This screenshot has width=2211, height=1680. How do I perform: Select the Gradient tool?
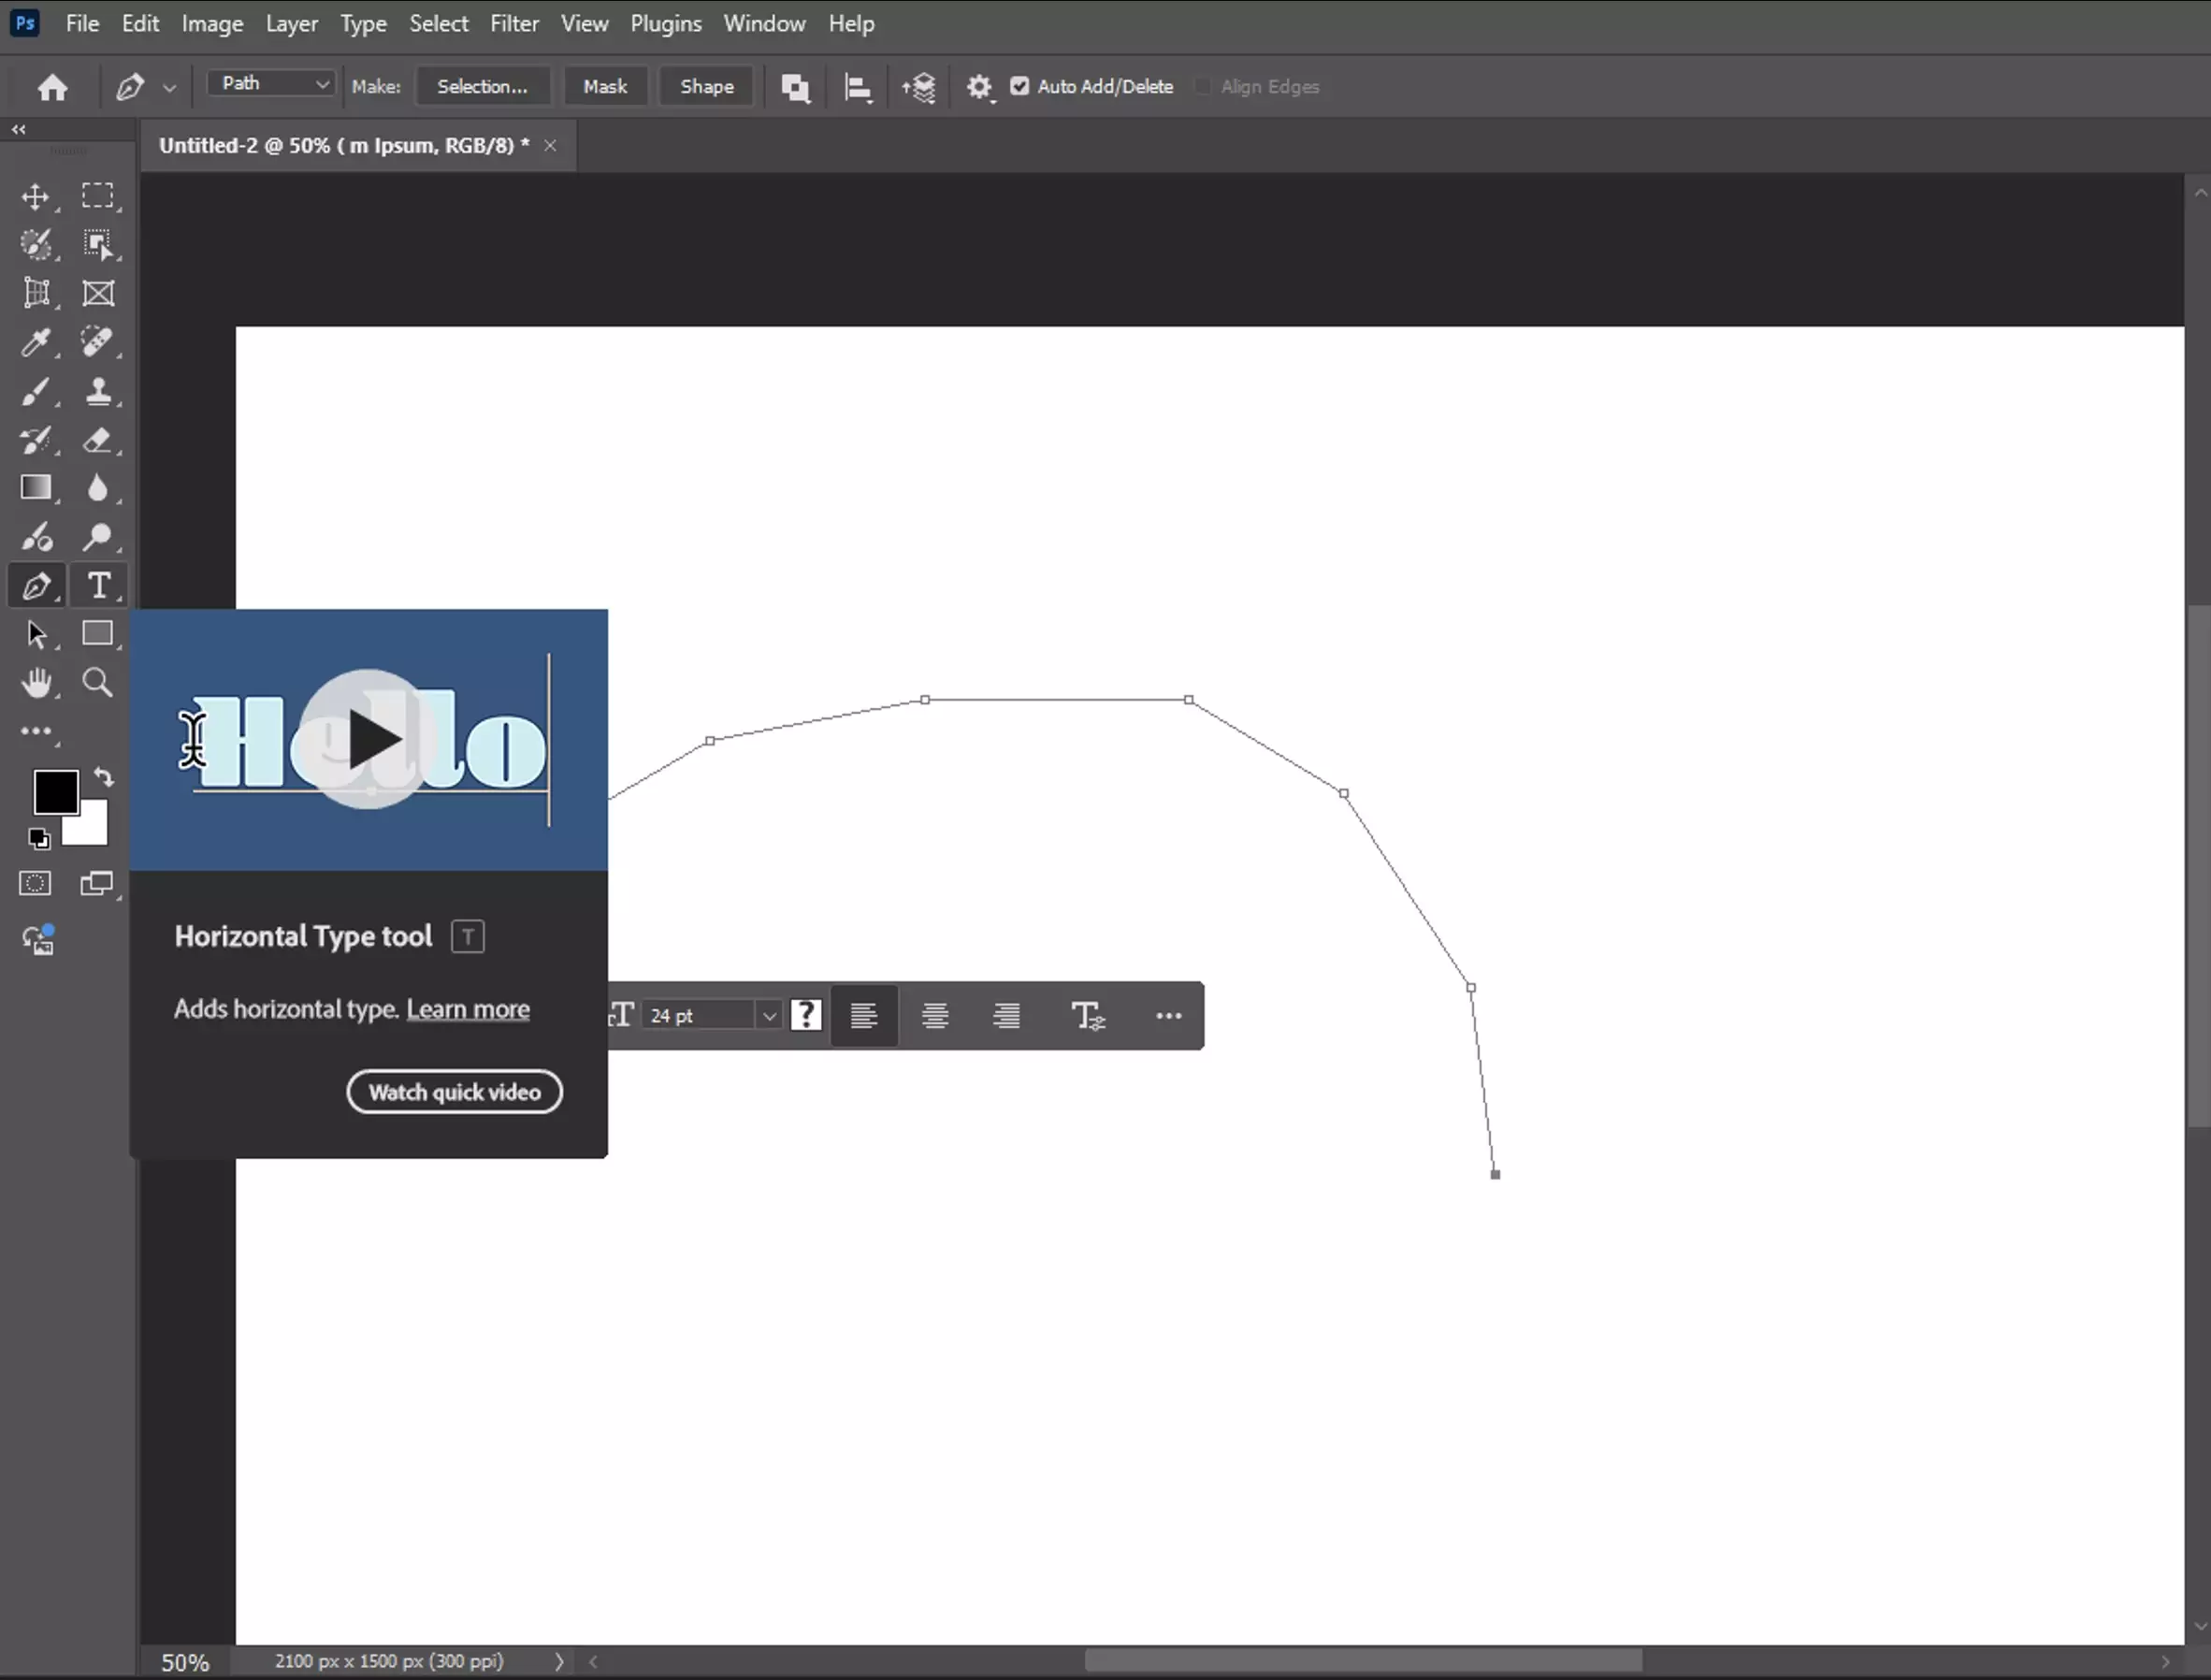click(x=36, y=487)
